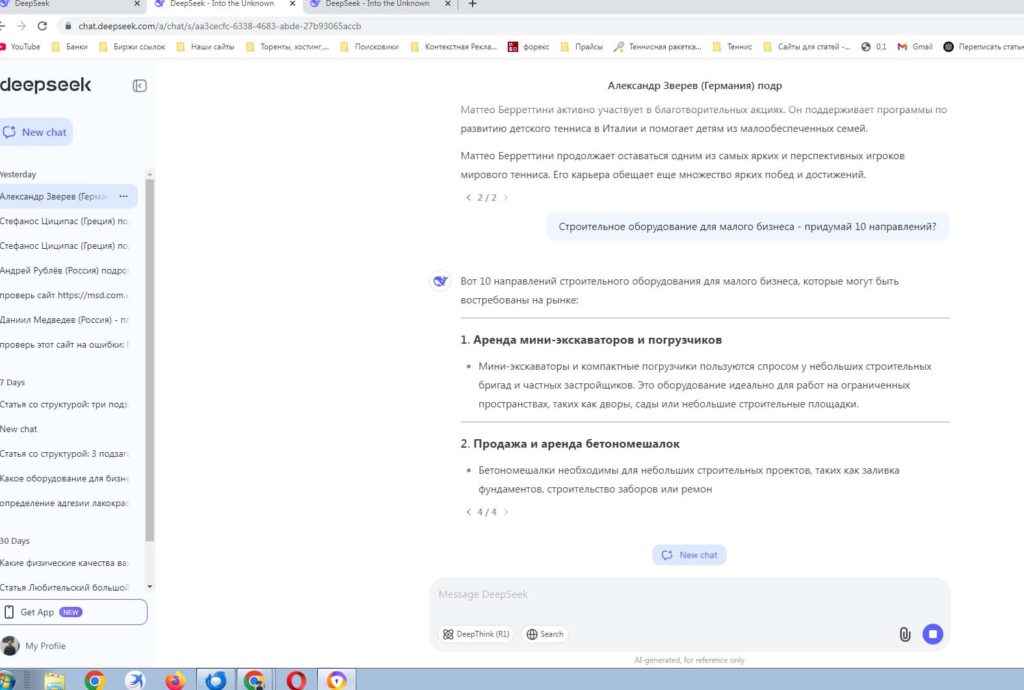
Task: Click the deepseek logo
Action: (x=46, y=85)
